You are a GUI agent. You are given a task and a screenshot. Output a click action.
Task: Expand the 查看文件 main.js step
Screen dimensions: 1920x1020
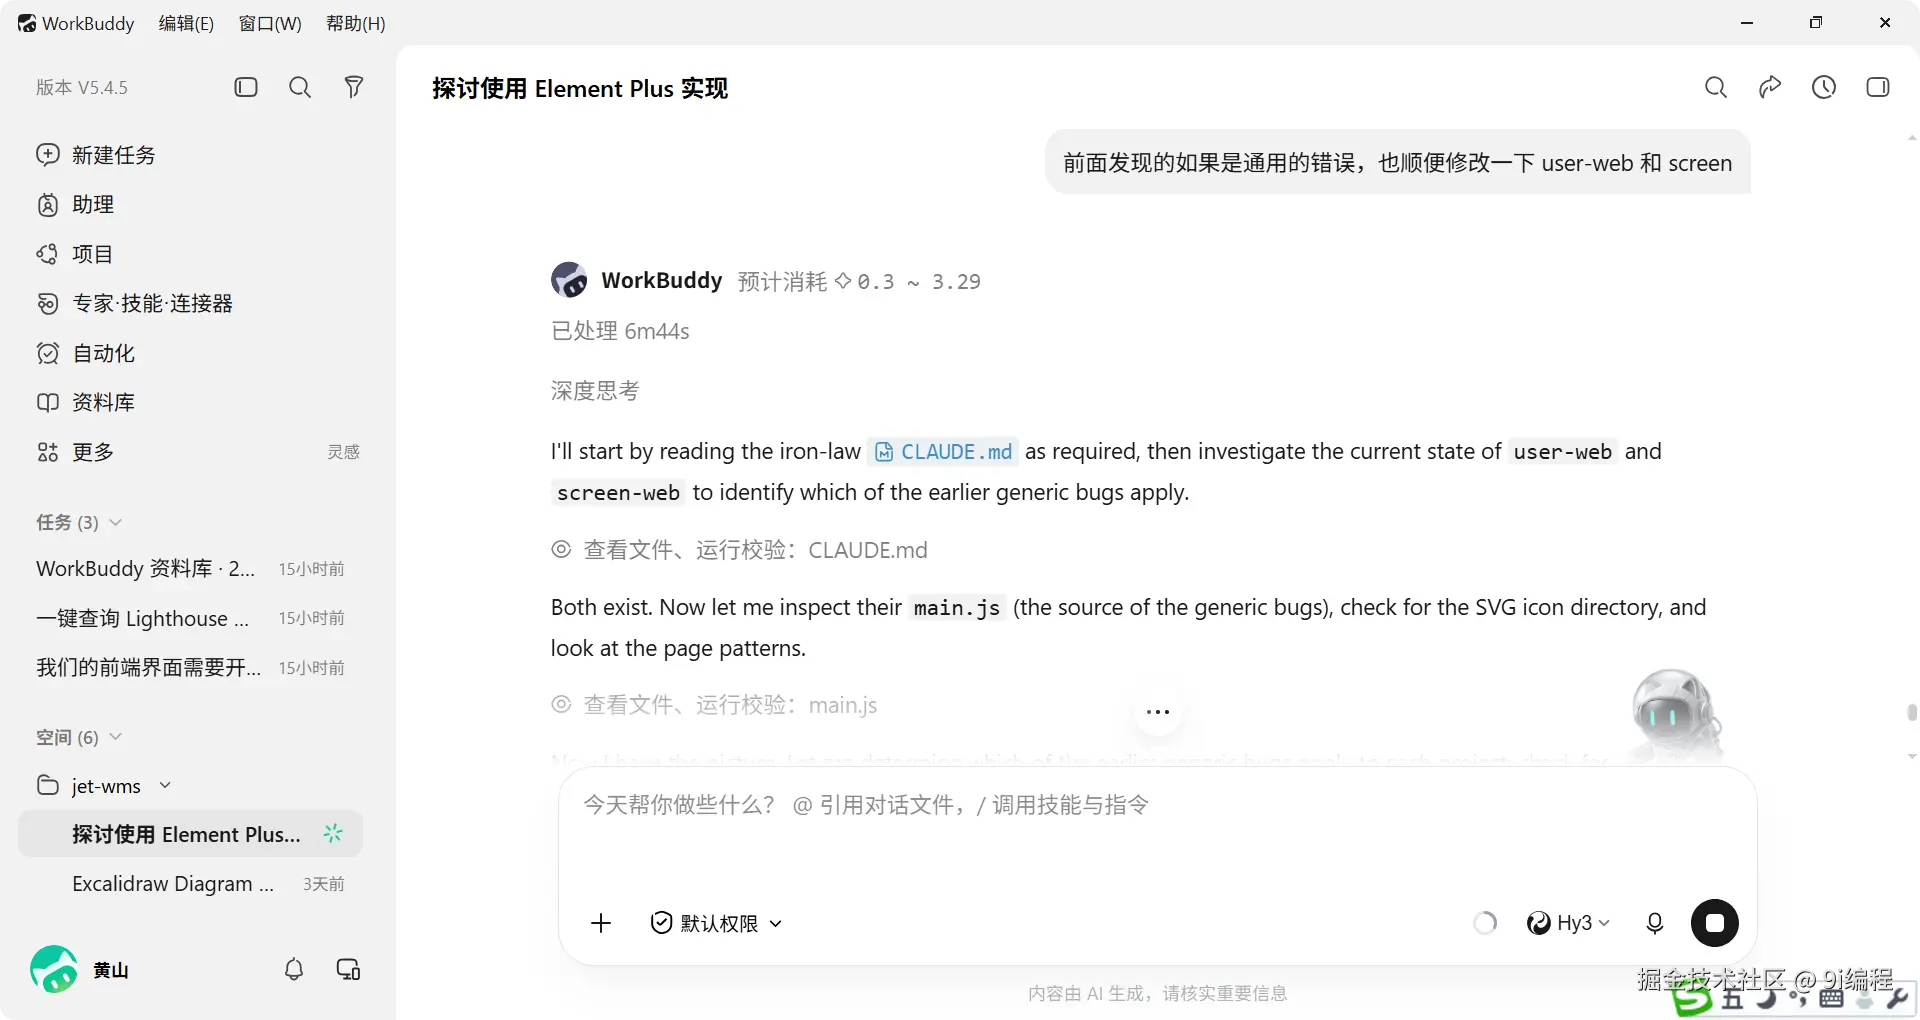[x=714, y=705]
